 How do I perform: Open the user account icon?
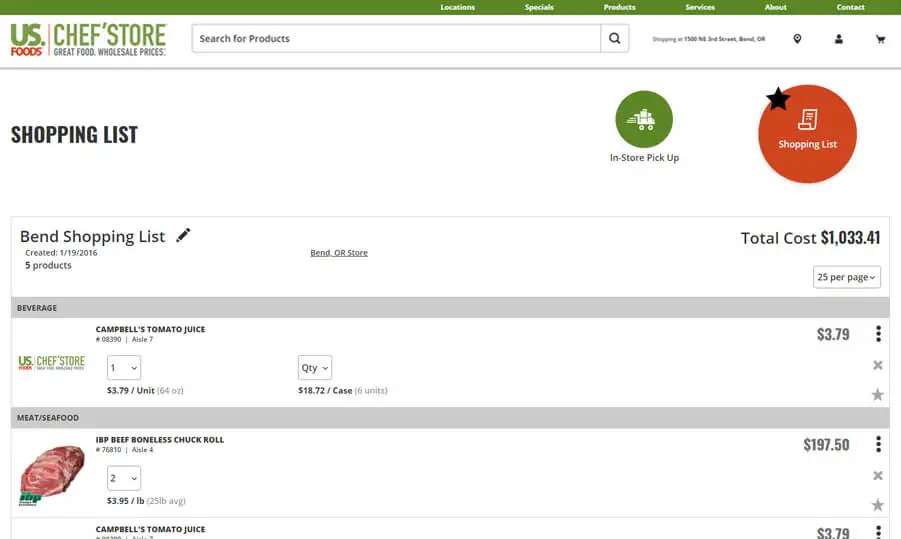(838, 39)
